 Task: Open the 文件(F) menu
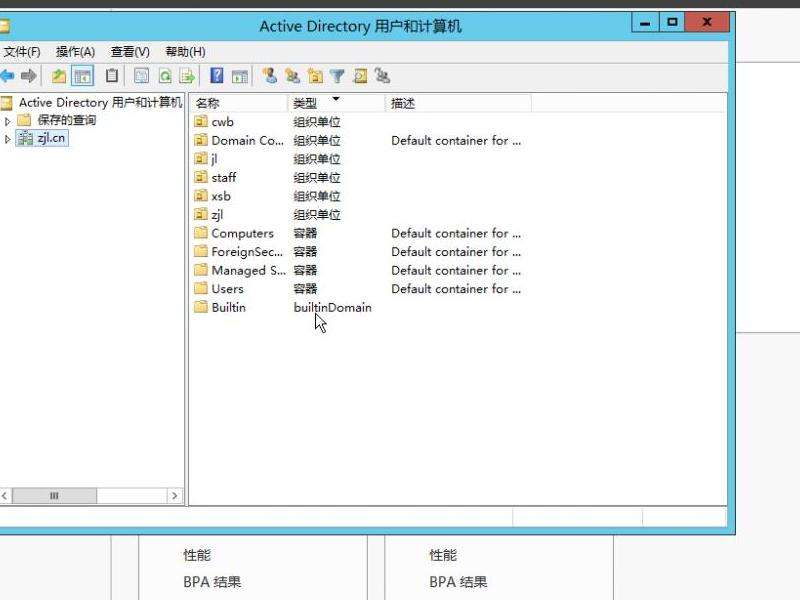click(x=22, y=52)
